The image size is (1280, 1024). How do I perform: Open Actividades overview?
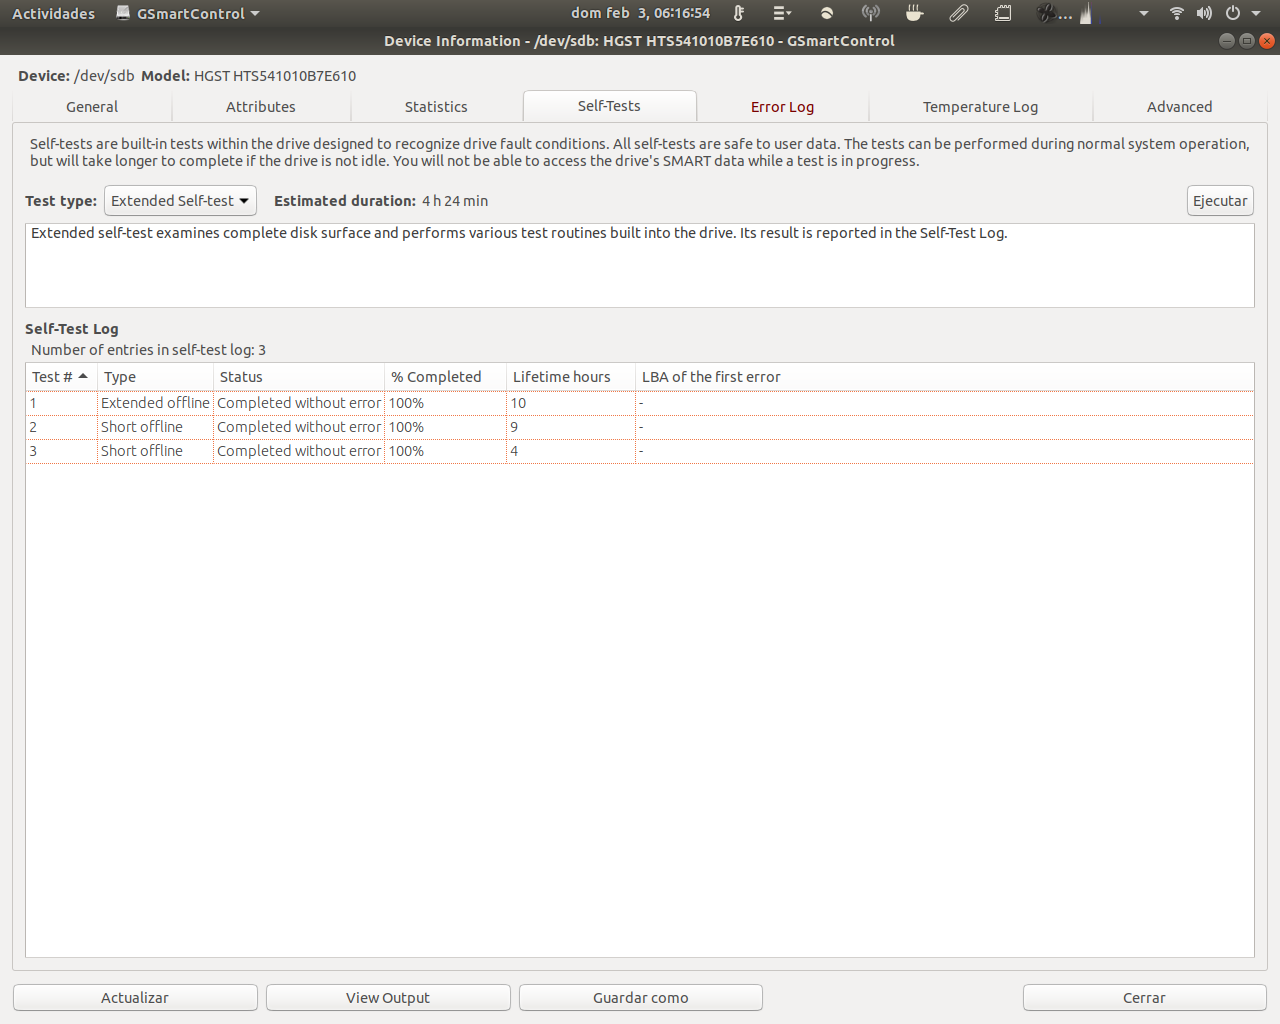[x=53, y=13]
